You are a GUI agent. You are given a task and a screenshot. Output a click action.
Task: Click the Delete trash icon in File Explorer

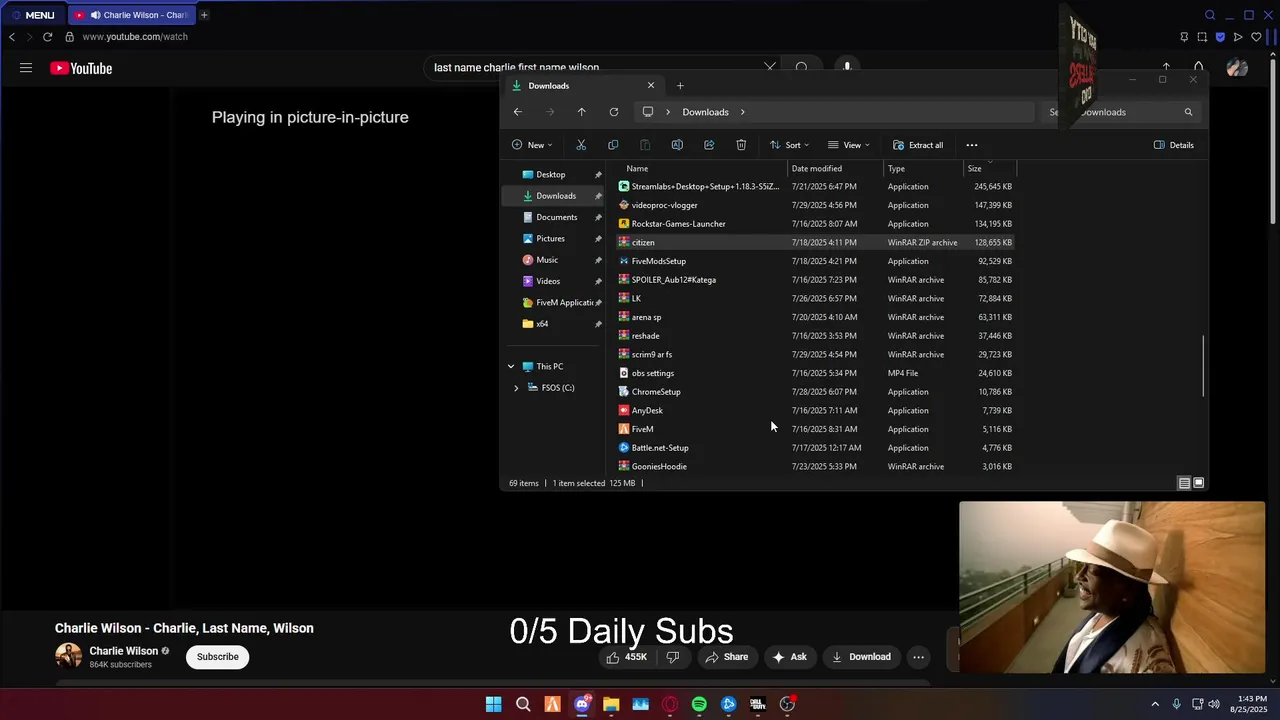pos(741,145)
